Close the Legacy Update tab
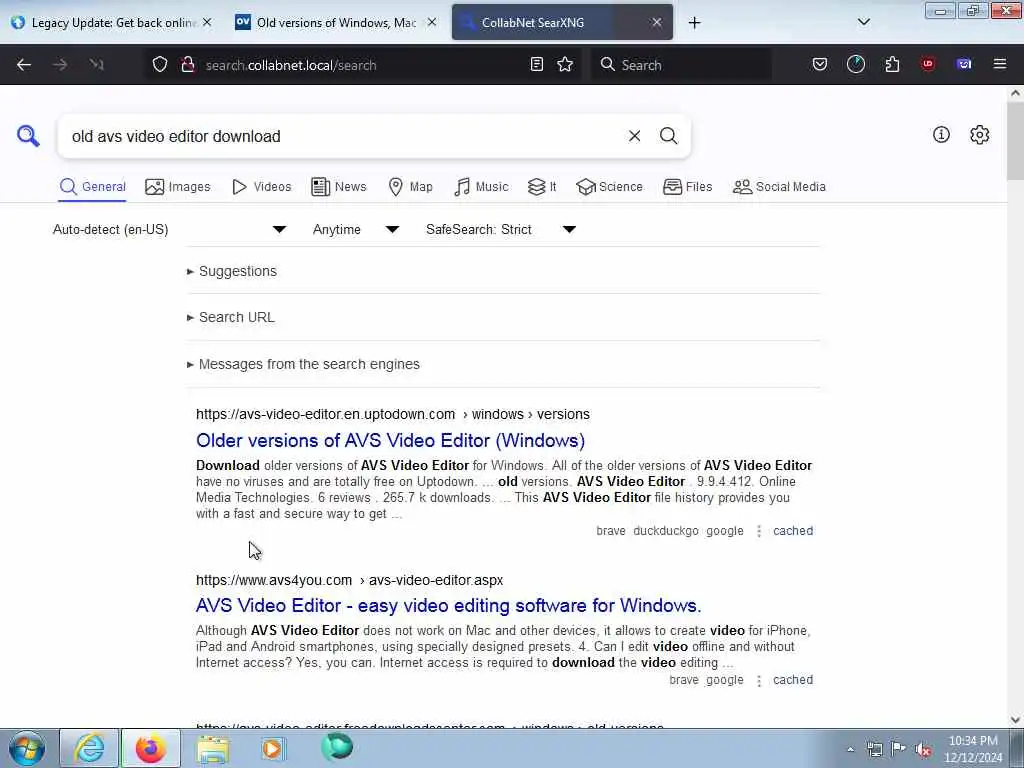This screenshot has width=1024, height=768. (x=207, y=22)
